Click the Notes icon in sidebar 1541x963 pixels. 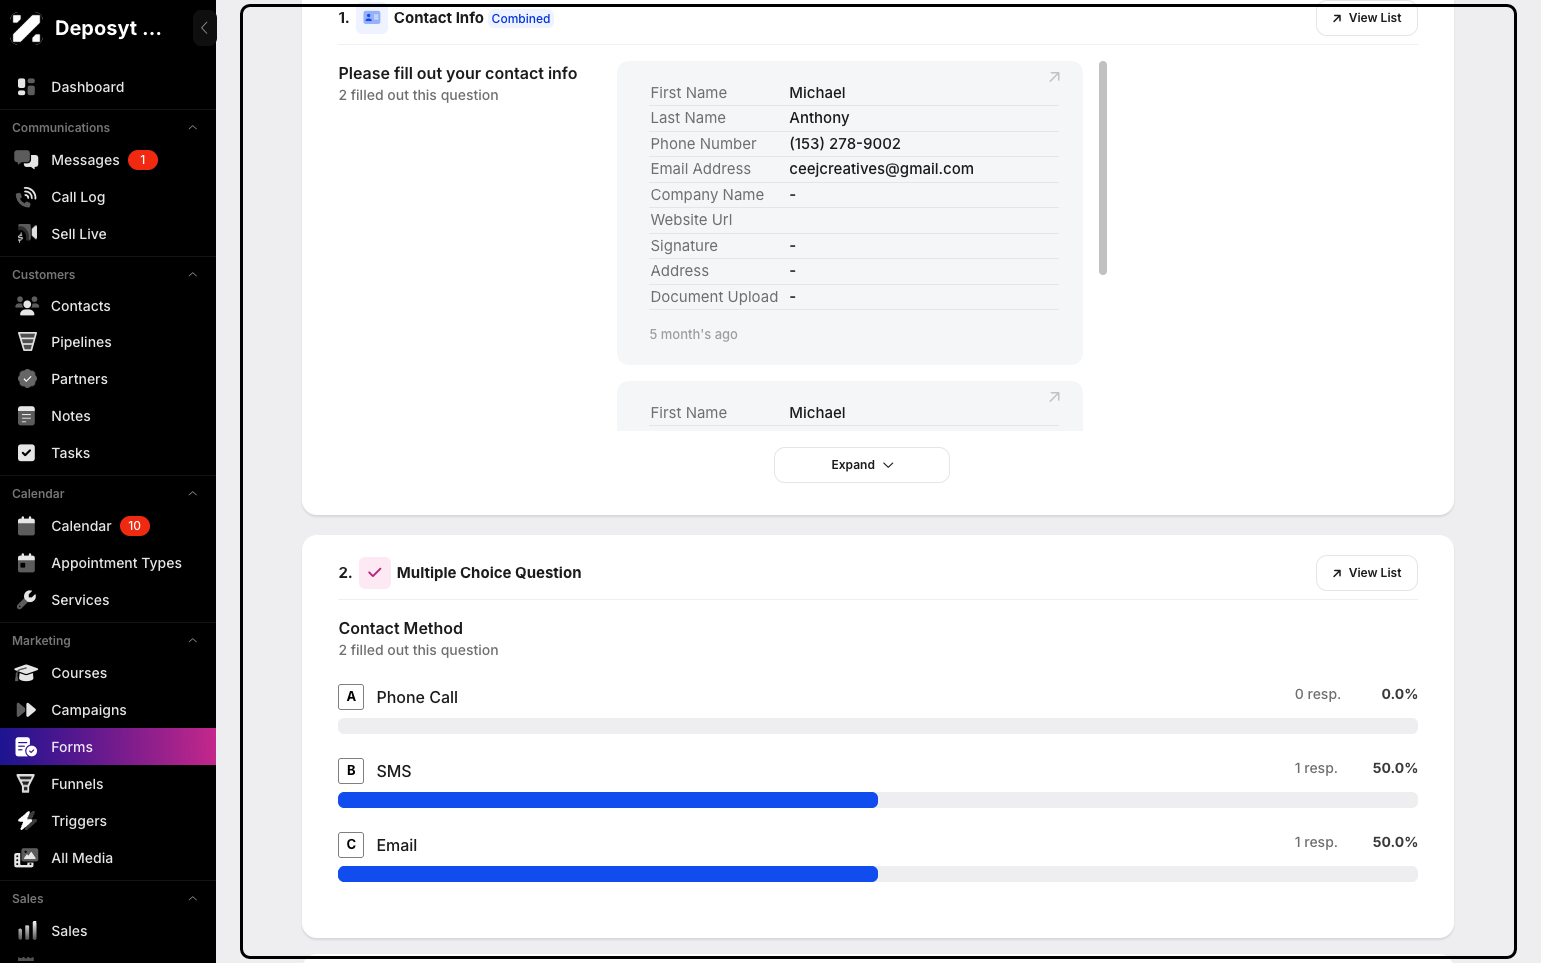[27, 416]
